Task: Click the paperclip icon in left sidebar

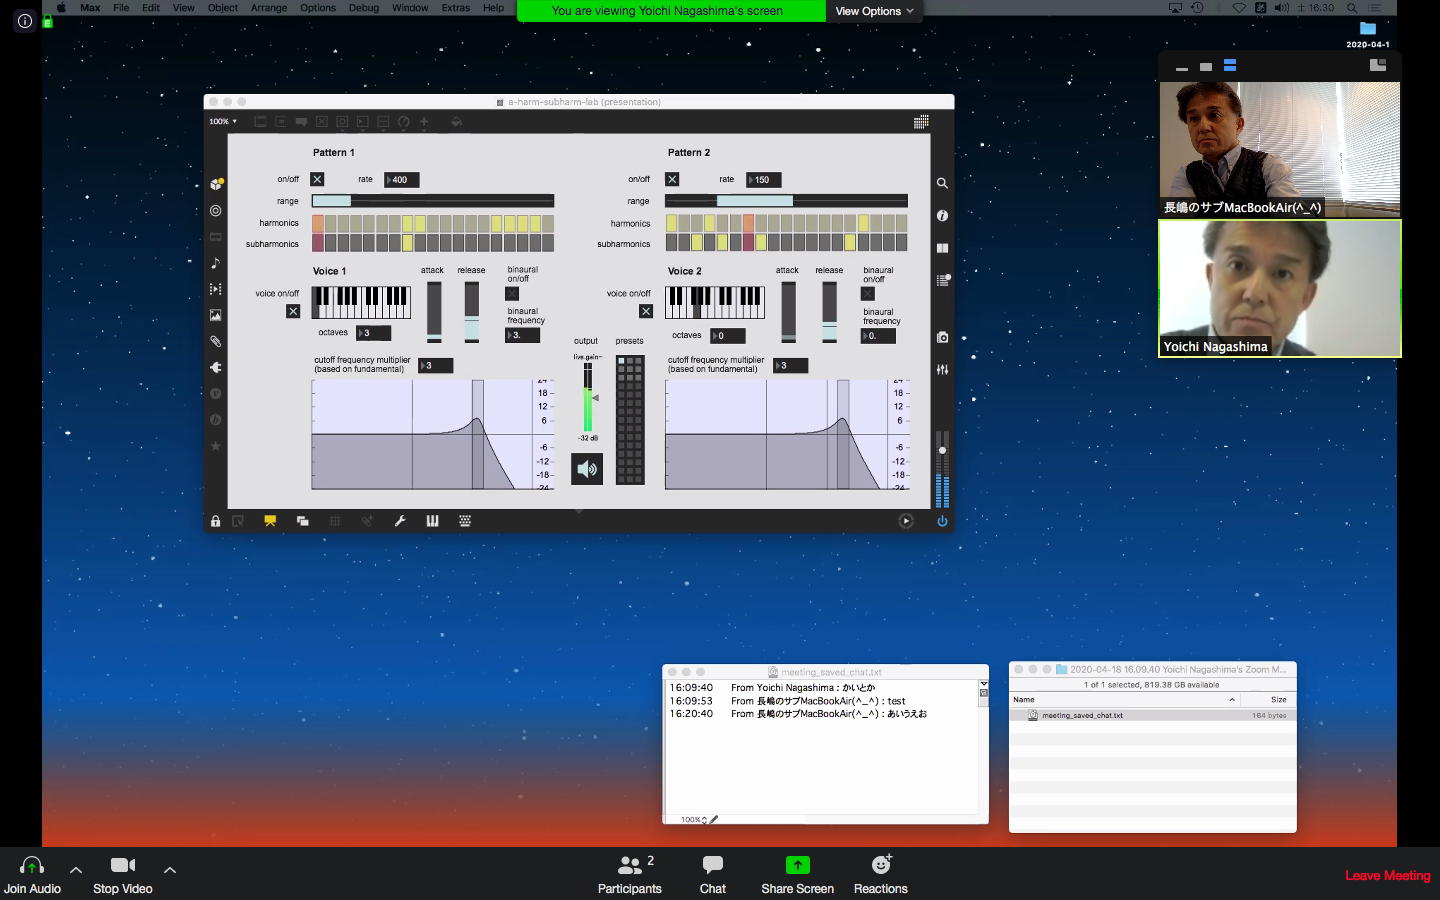Action: point(215,341)
